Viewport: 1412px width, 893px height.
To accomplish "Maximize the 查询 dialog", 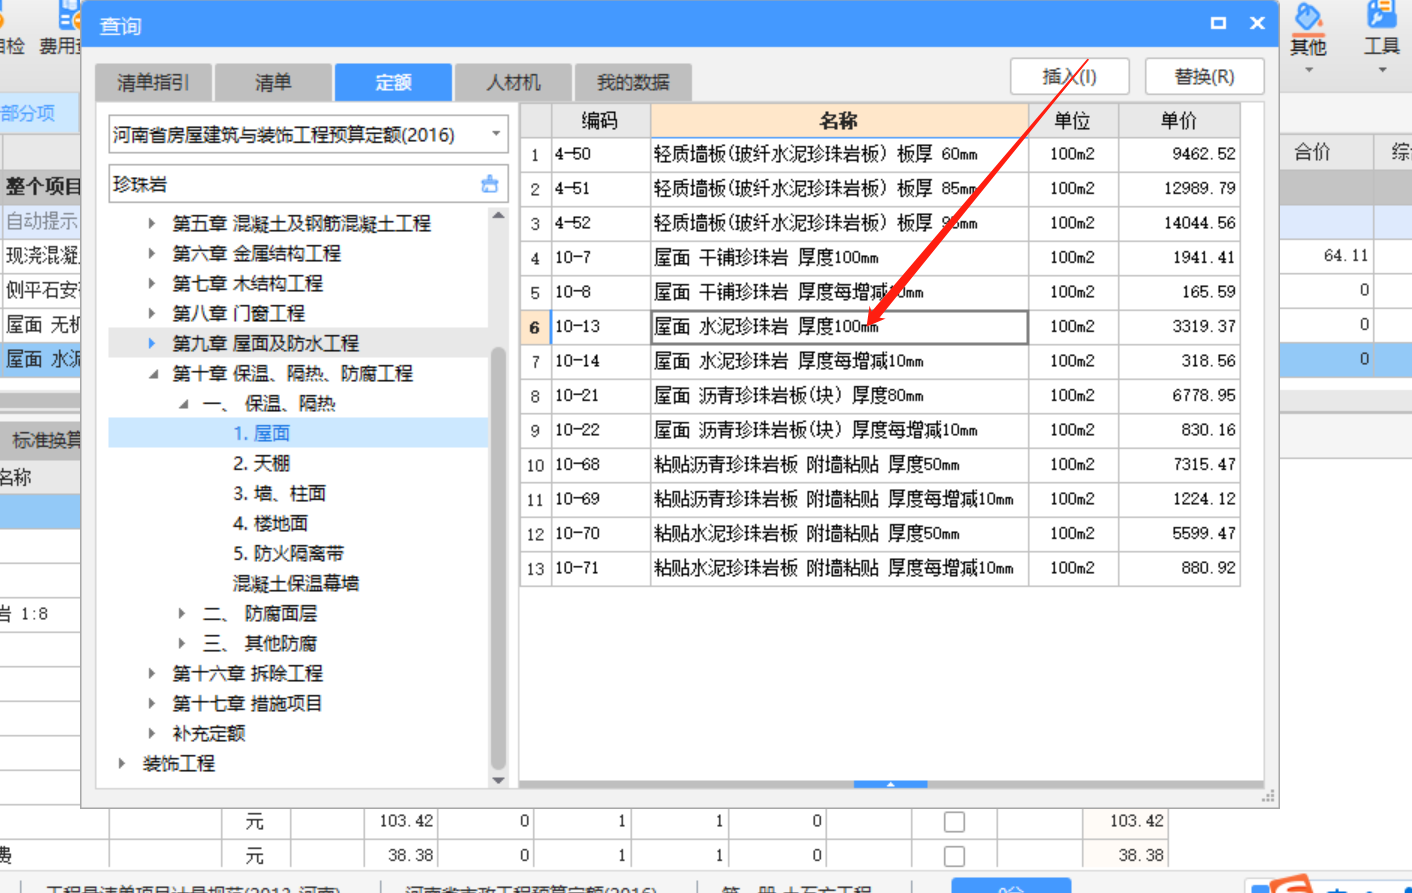I will click(x=1218, y=23).
